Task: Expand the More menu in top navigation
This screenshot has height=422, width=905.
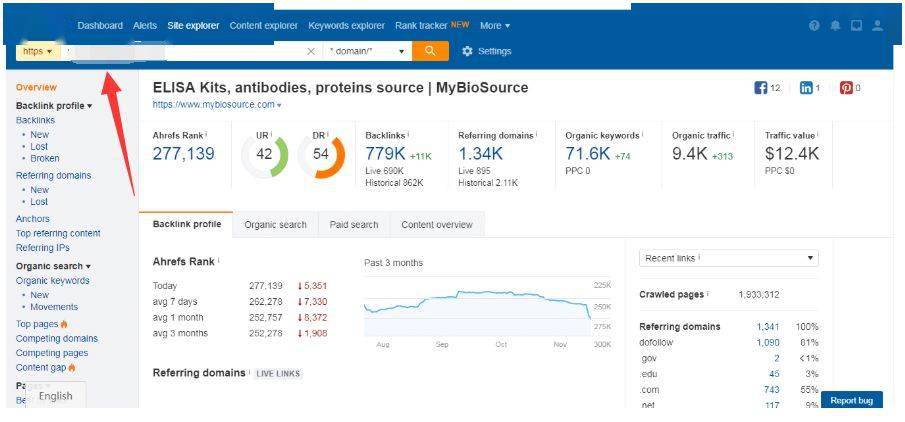Action: click(495, 25)
